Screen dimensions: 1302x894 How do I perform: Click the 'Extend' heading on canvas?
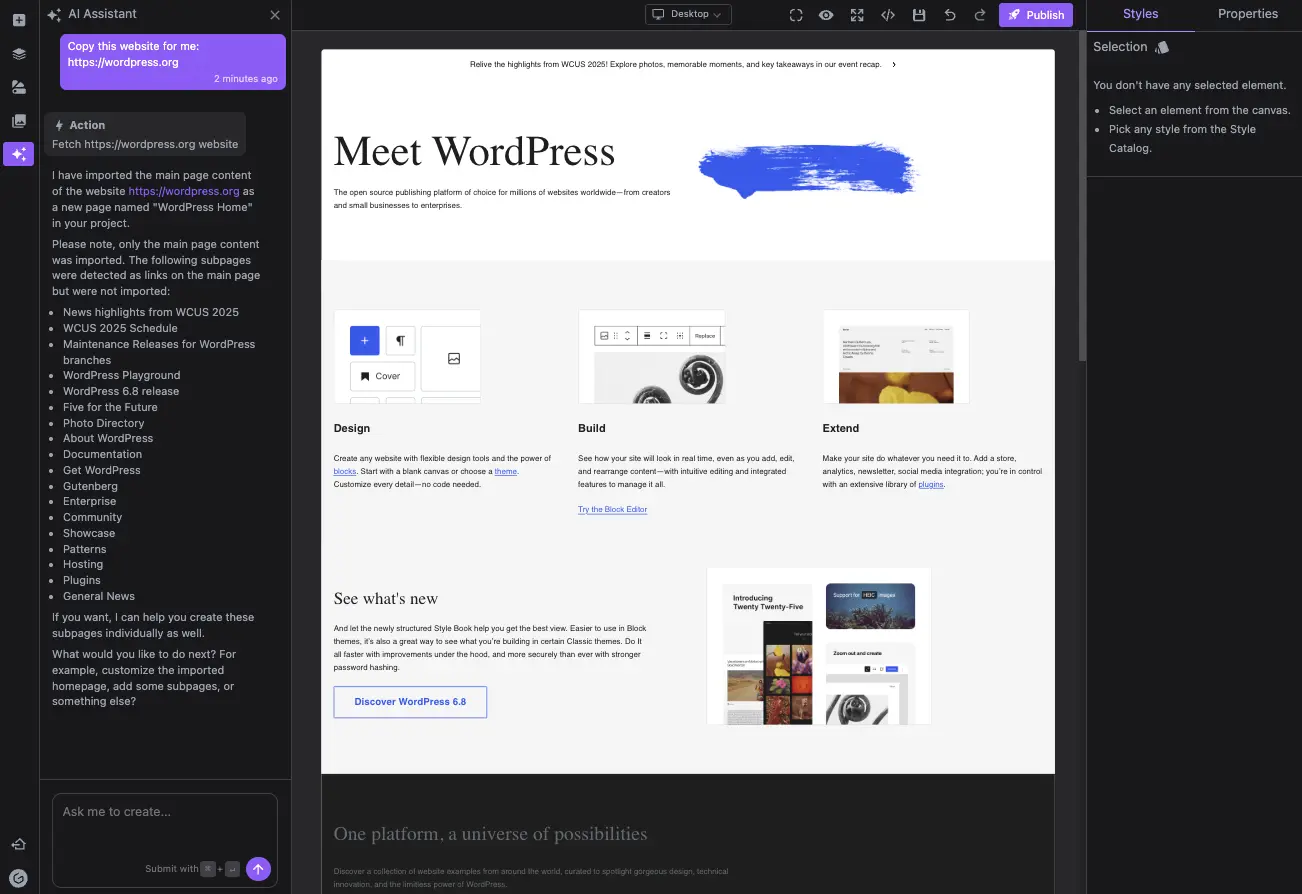tap(841, 428)
